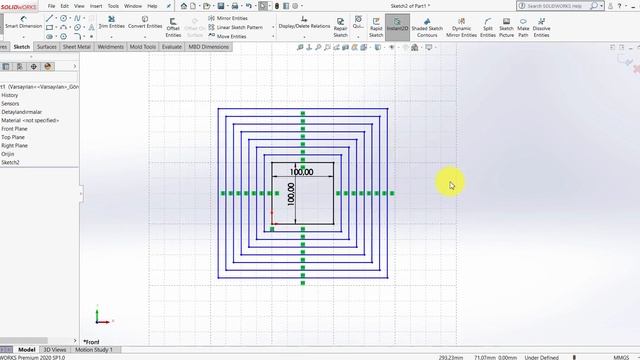This screenshot has height=360, width=640.
Task: Open the File menu
Action: pyautogui.click(x=51, y=6)
